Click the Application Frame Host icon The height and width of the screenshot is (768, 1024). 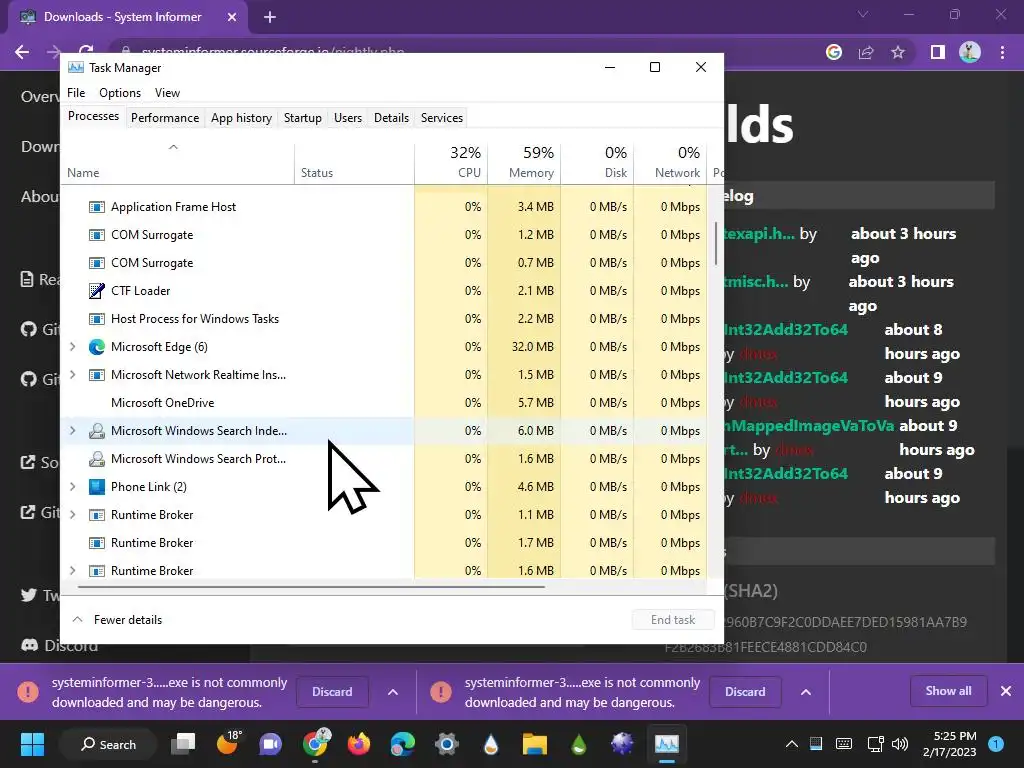pyautogui.click(x=97, y=207)
